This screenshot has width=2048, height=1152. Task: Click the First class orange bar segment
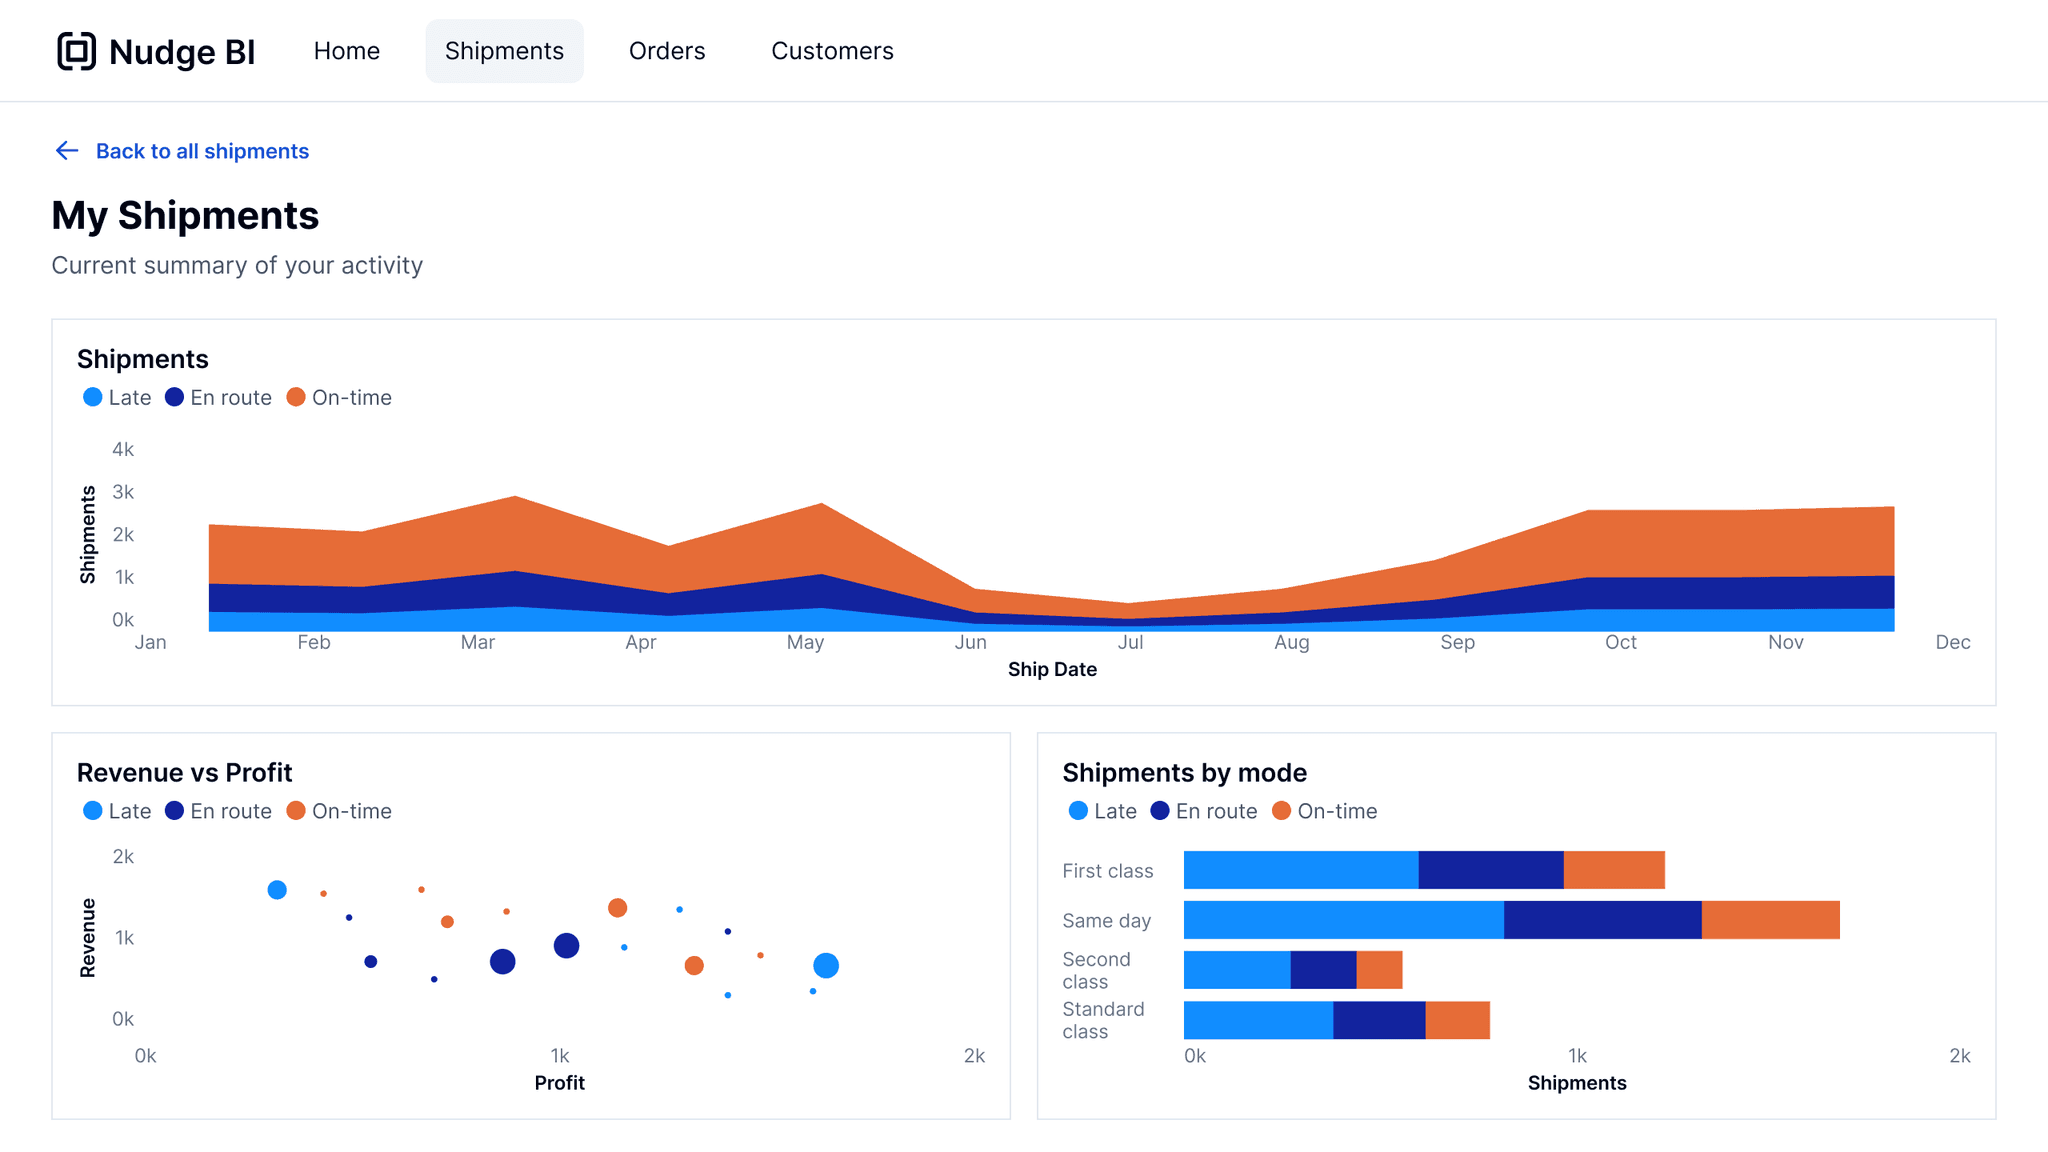click(1612, 870)
